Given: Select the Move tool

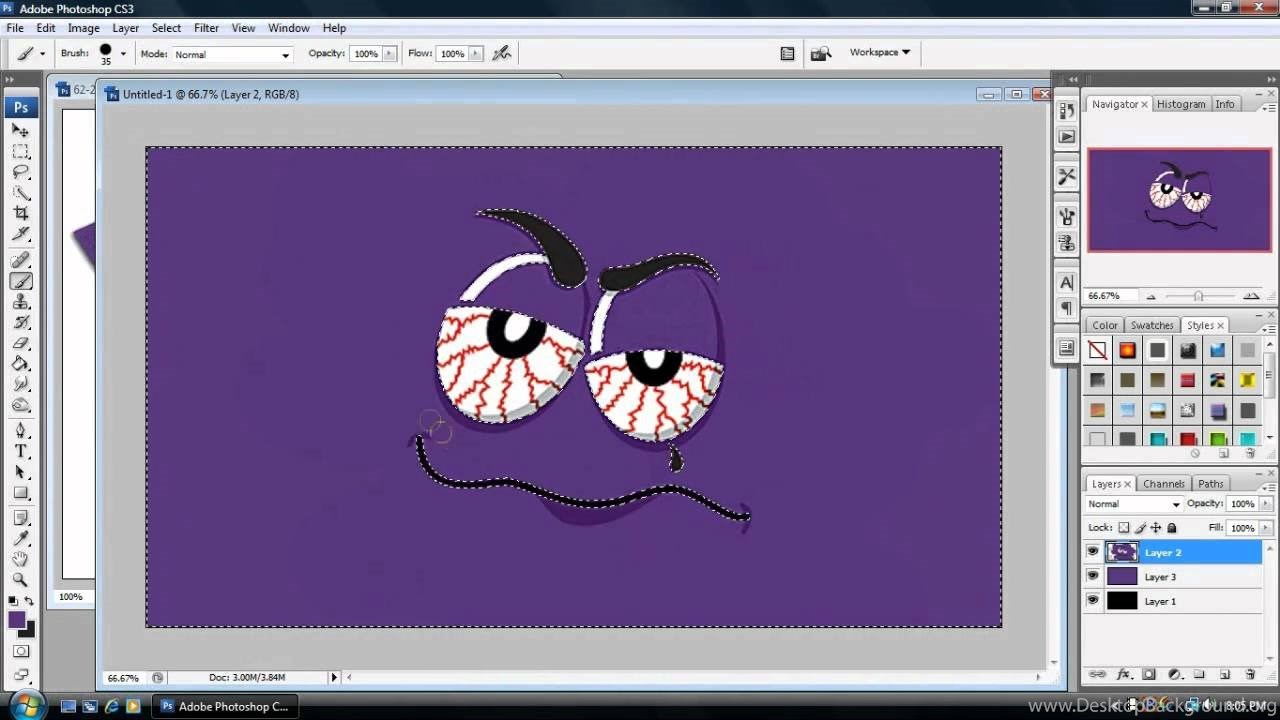Looking at the screenshot, I should click(x=21, y=130).
